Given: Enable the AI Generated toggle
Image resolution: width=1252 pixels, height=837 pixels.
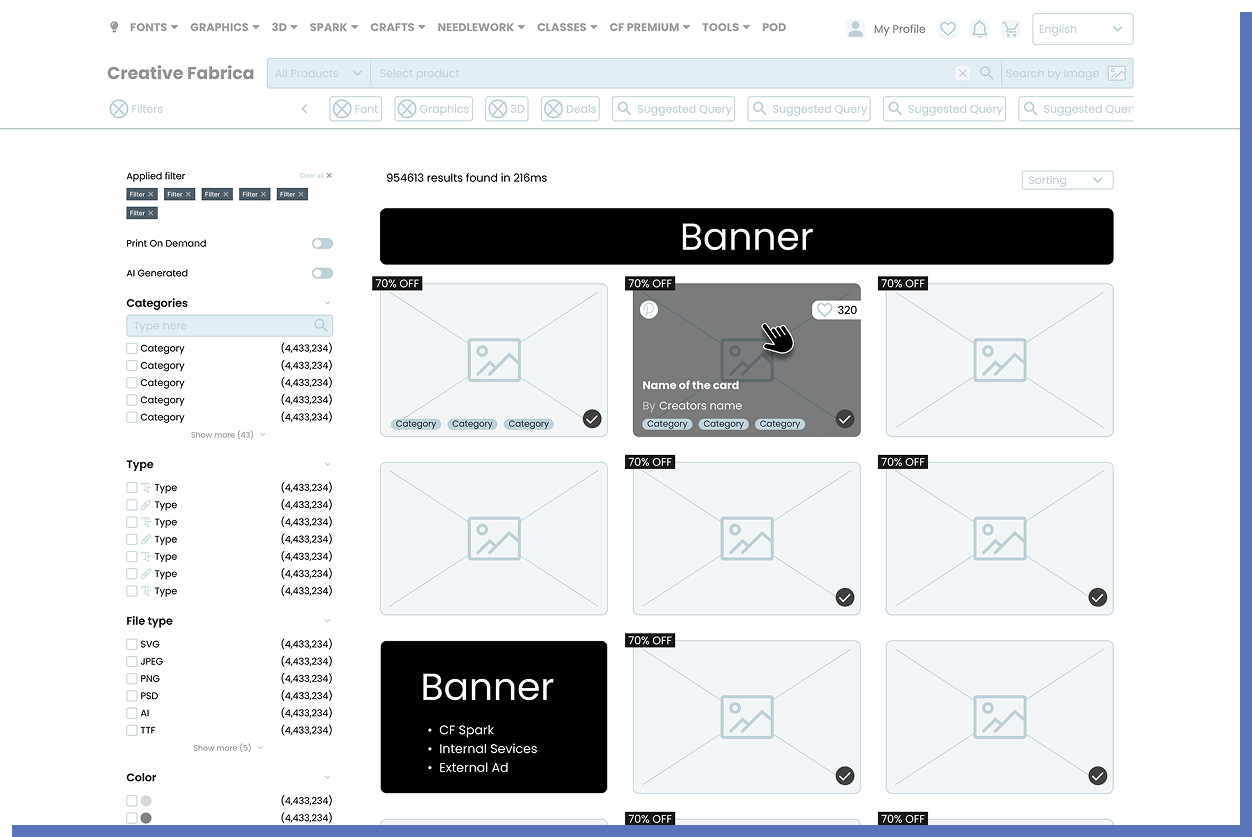Looking at the screenshot, I should point(322,272).
